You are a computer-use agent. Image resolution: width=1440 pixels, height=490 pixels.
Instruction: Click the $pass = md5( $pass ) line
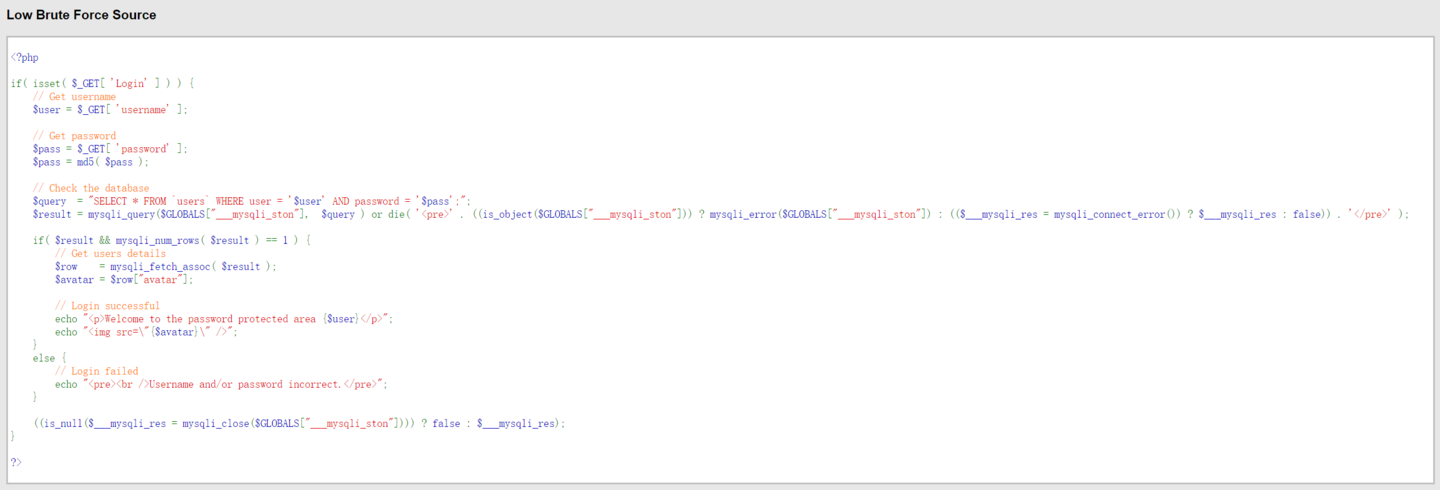point(90,162)
